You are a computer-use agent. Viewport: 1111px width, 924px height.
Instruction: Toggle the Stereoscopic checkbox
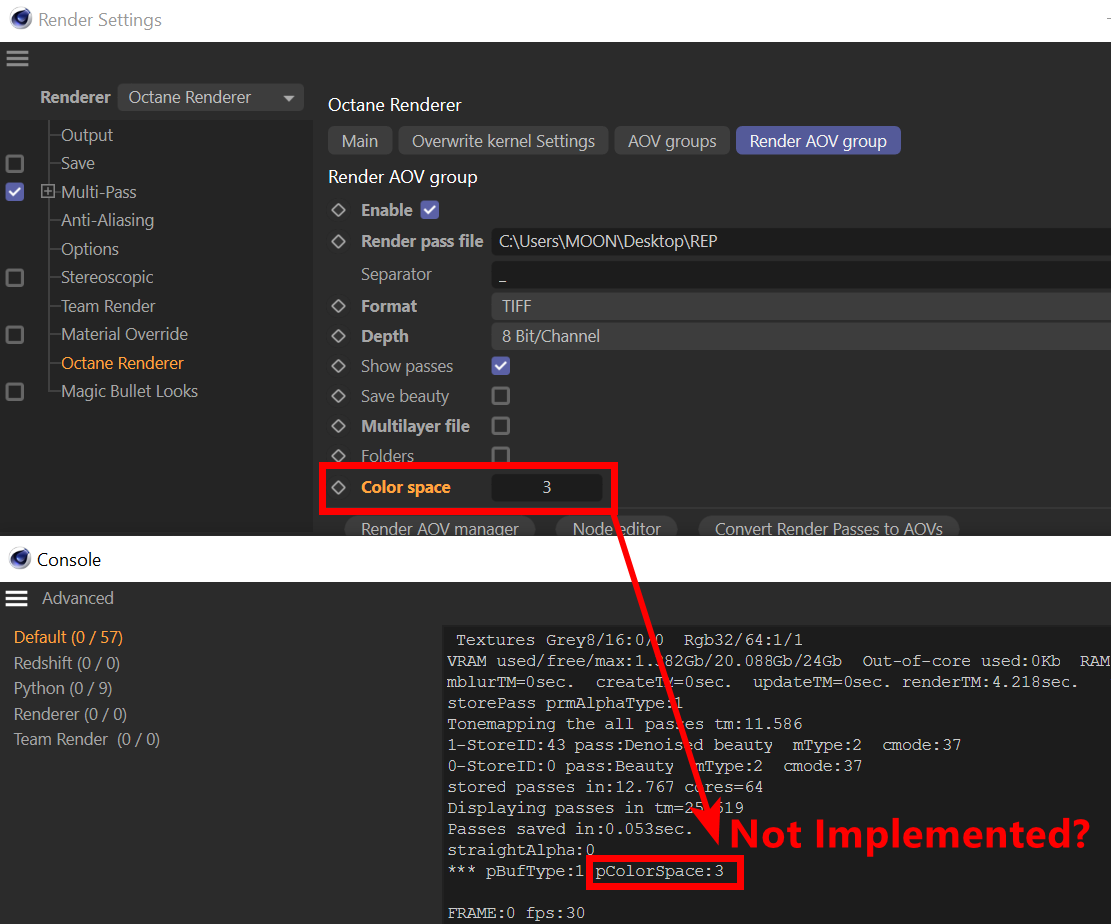15,278
